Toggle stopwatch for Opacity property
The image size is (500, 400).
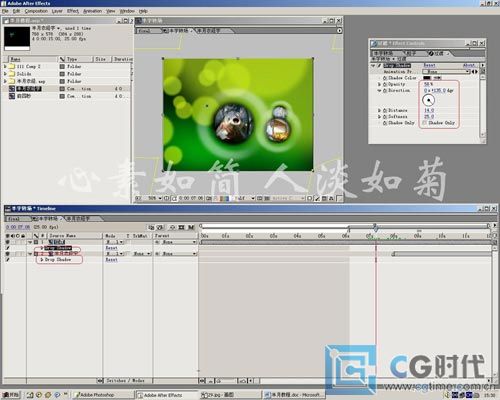click(385, 84)
